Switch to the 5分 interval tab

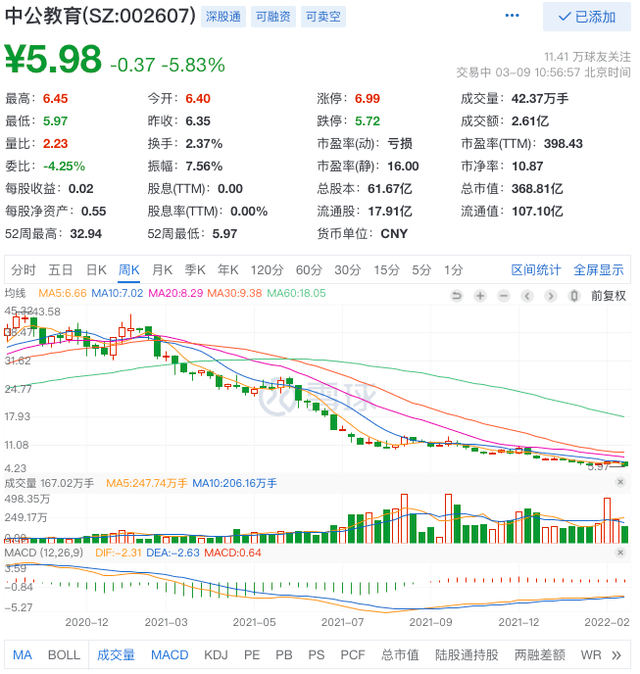(421, 270)
